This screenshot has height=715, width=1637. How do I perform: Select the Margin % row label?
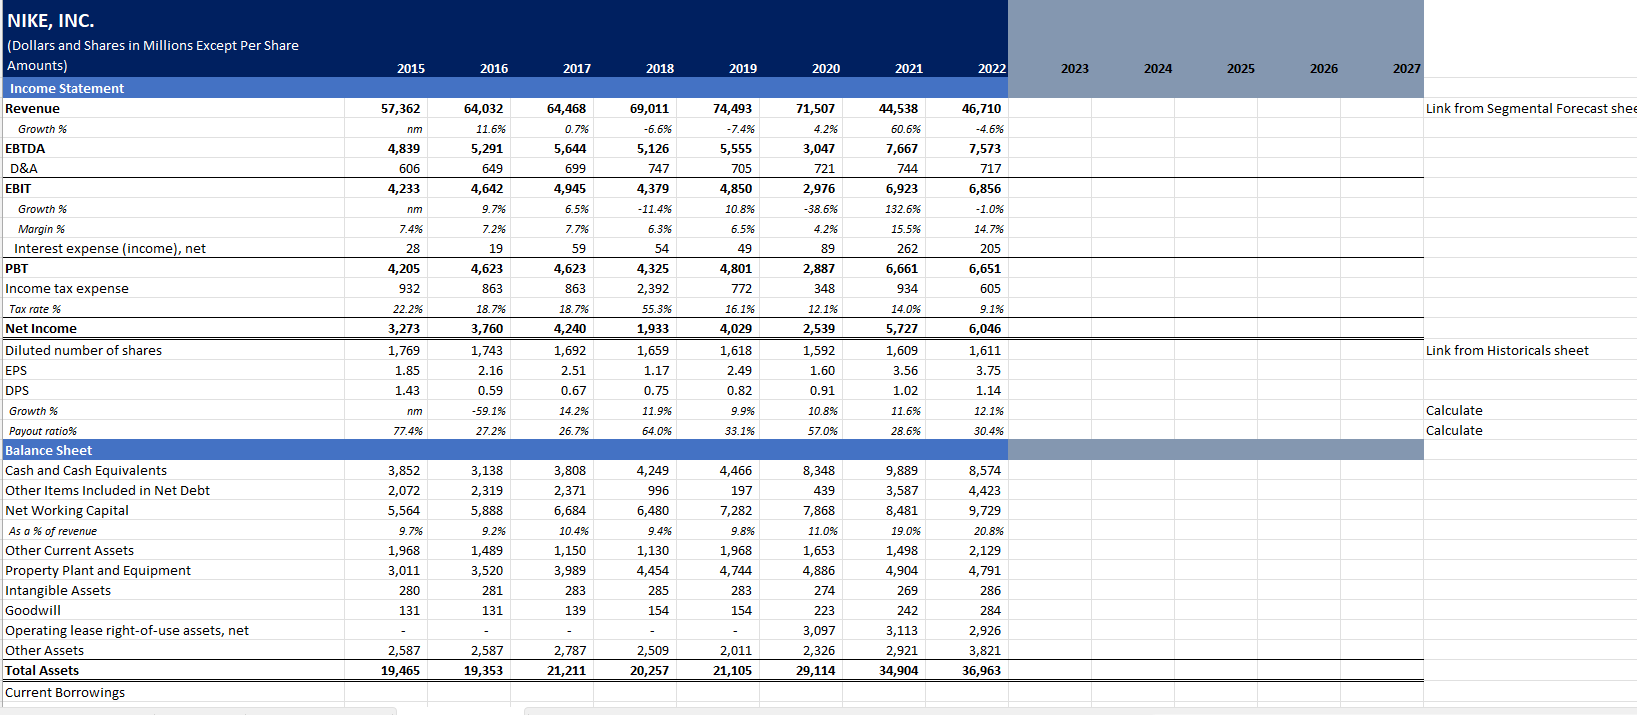pyautogui.click(x=41, y=229)
